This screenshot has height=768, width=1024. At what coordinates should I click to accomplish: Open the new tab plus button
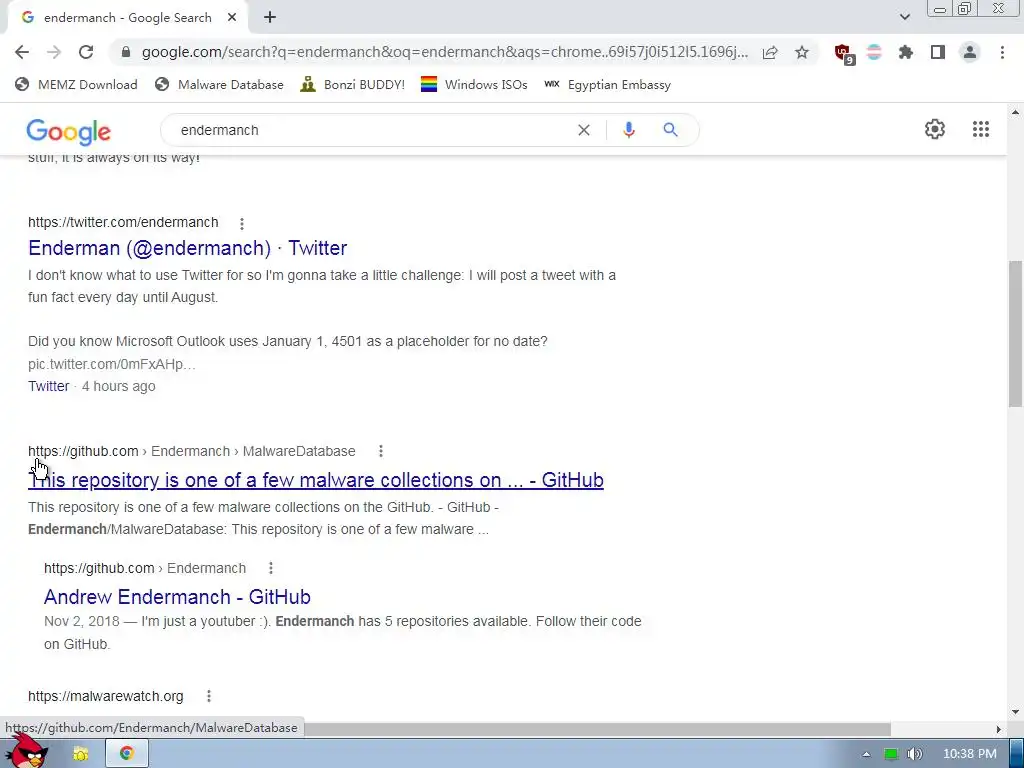(x=270, y=18)
